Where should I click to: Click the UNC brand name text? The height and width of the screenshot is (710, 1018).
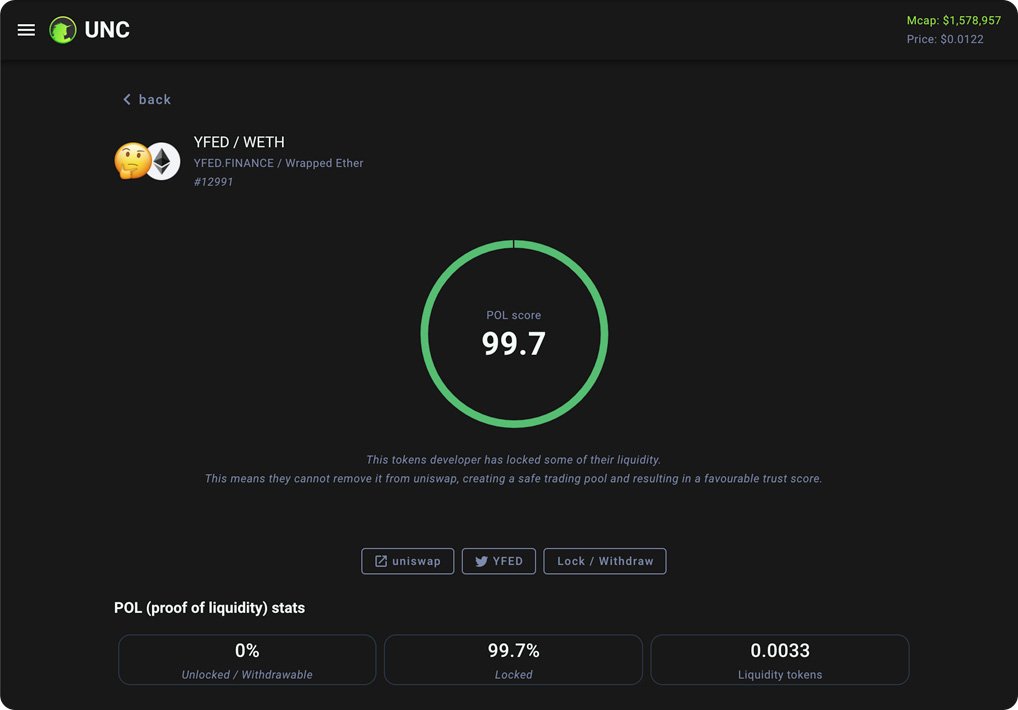pyautogui.click(x=107, y=30)
